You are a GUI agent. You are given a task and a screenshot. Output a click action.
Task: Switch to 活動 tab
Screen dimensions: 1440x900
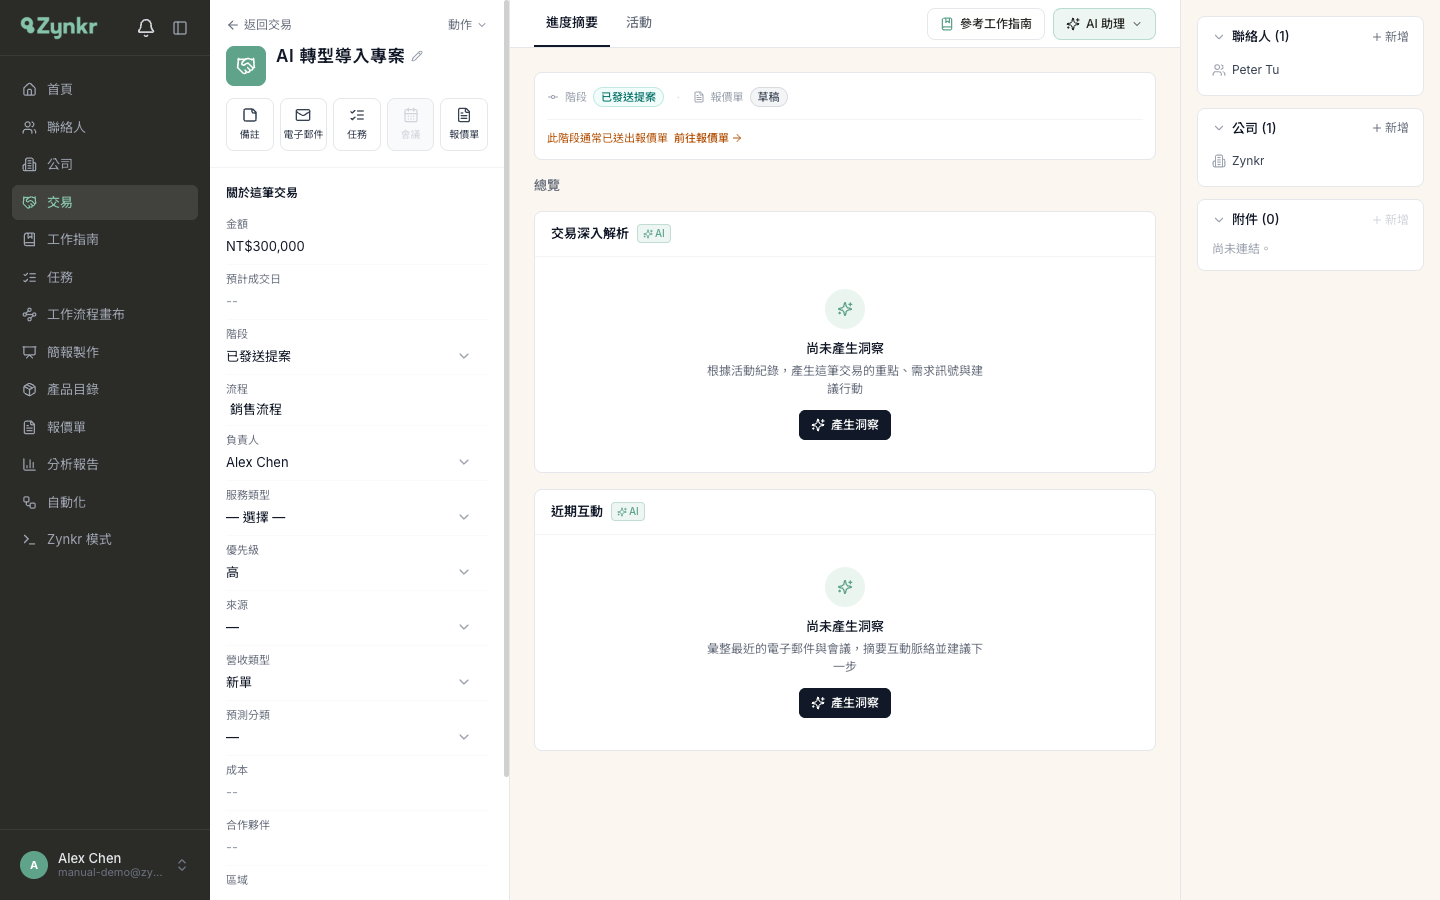[x=639, y=23]
